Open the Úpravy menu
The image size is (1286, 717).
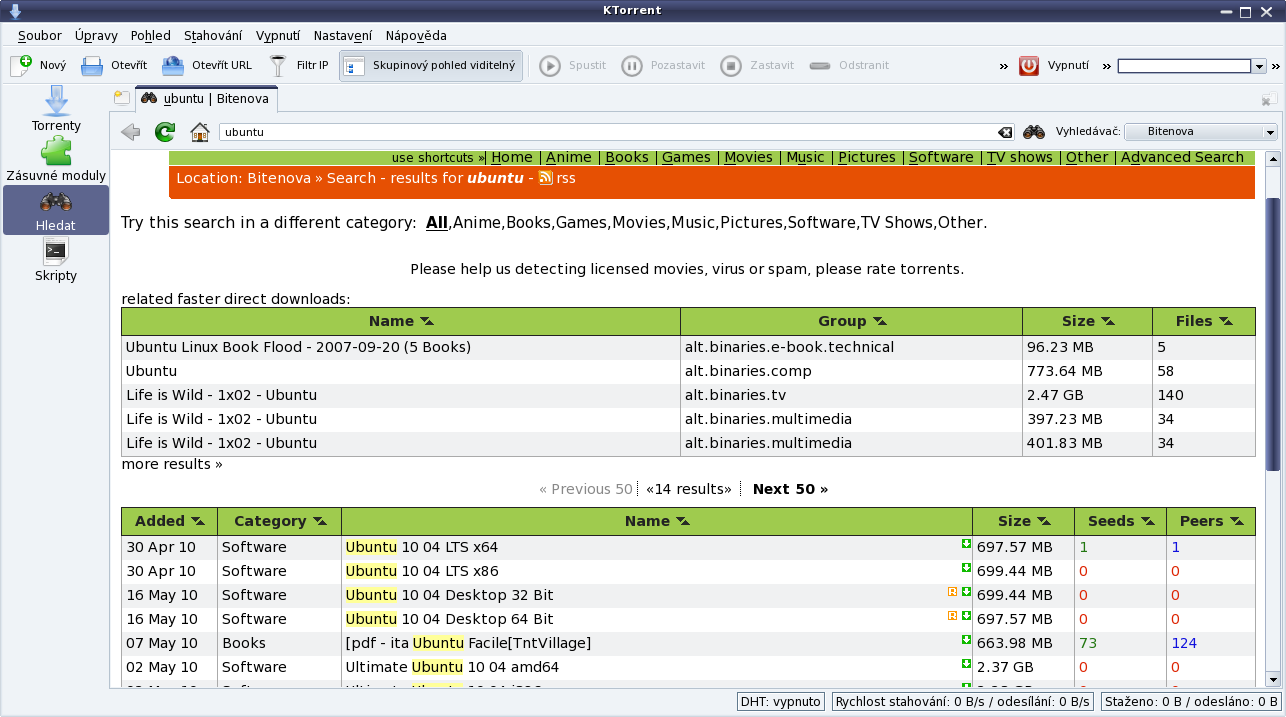96,35
